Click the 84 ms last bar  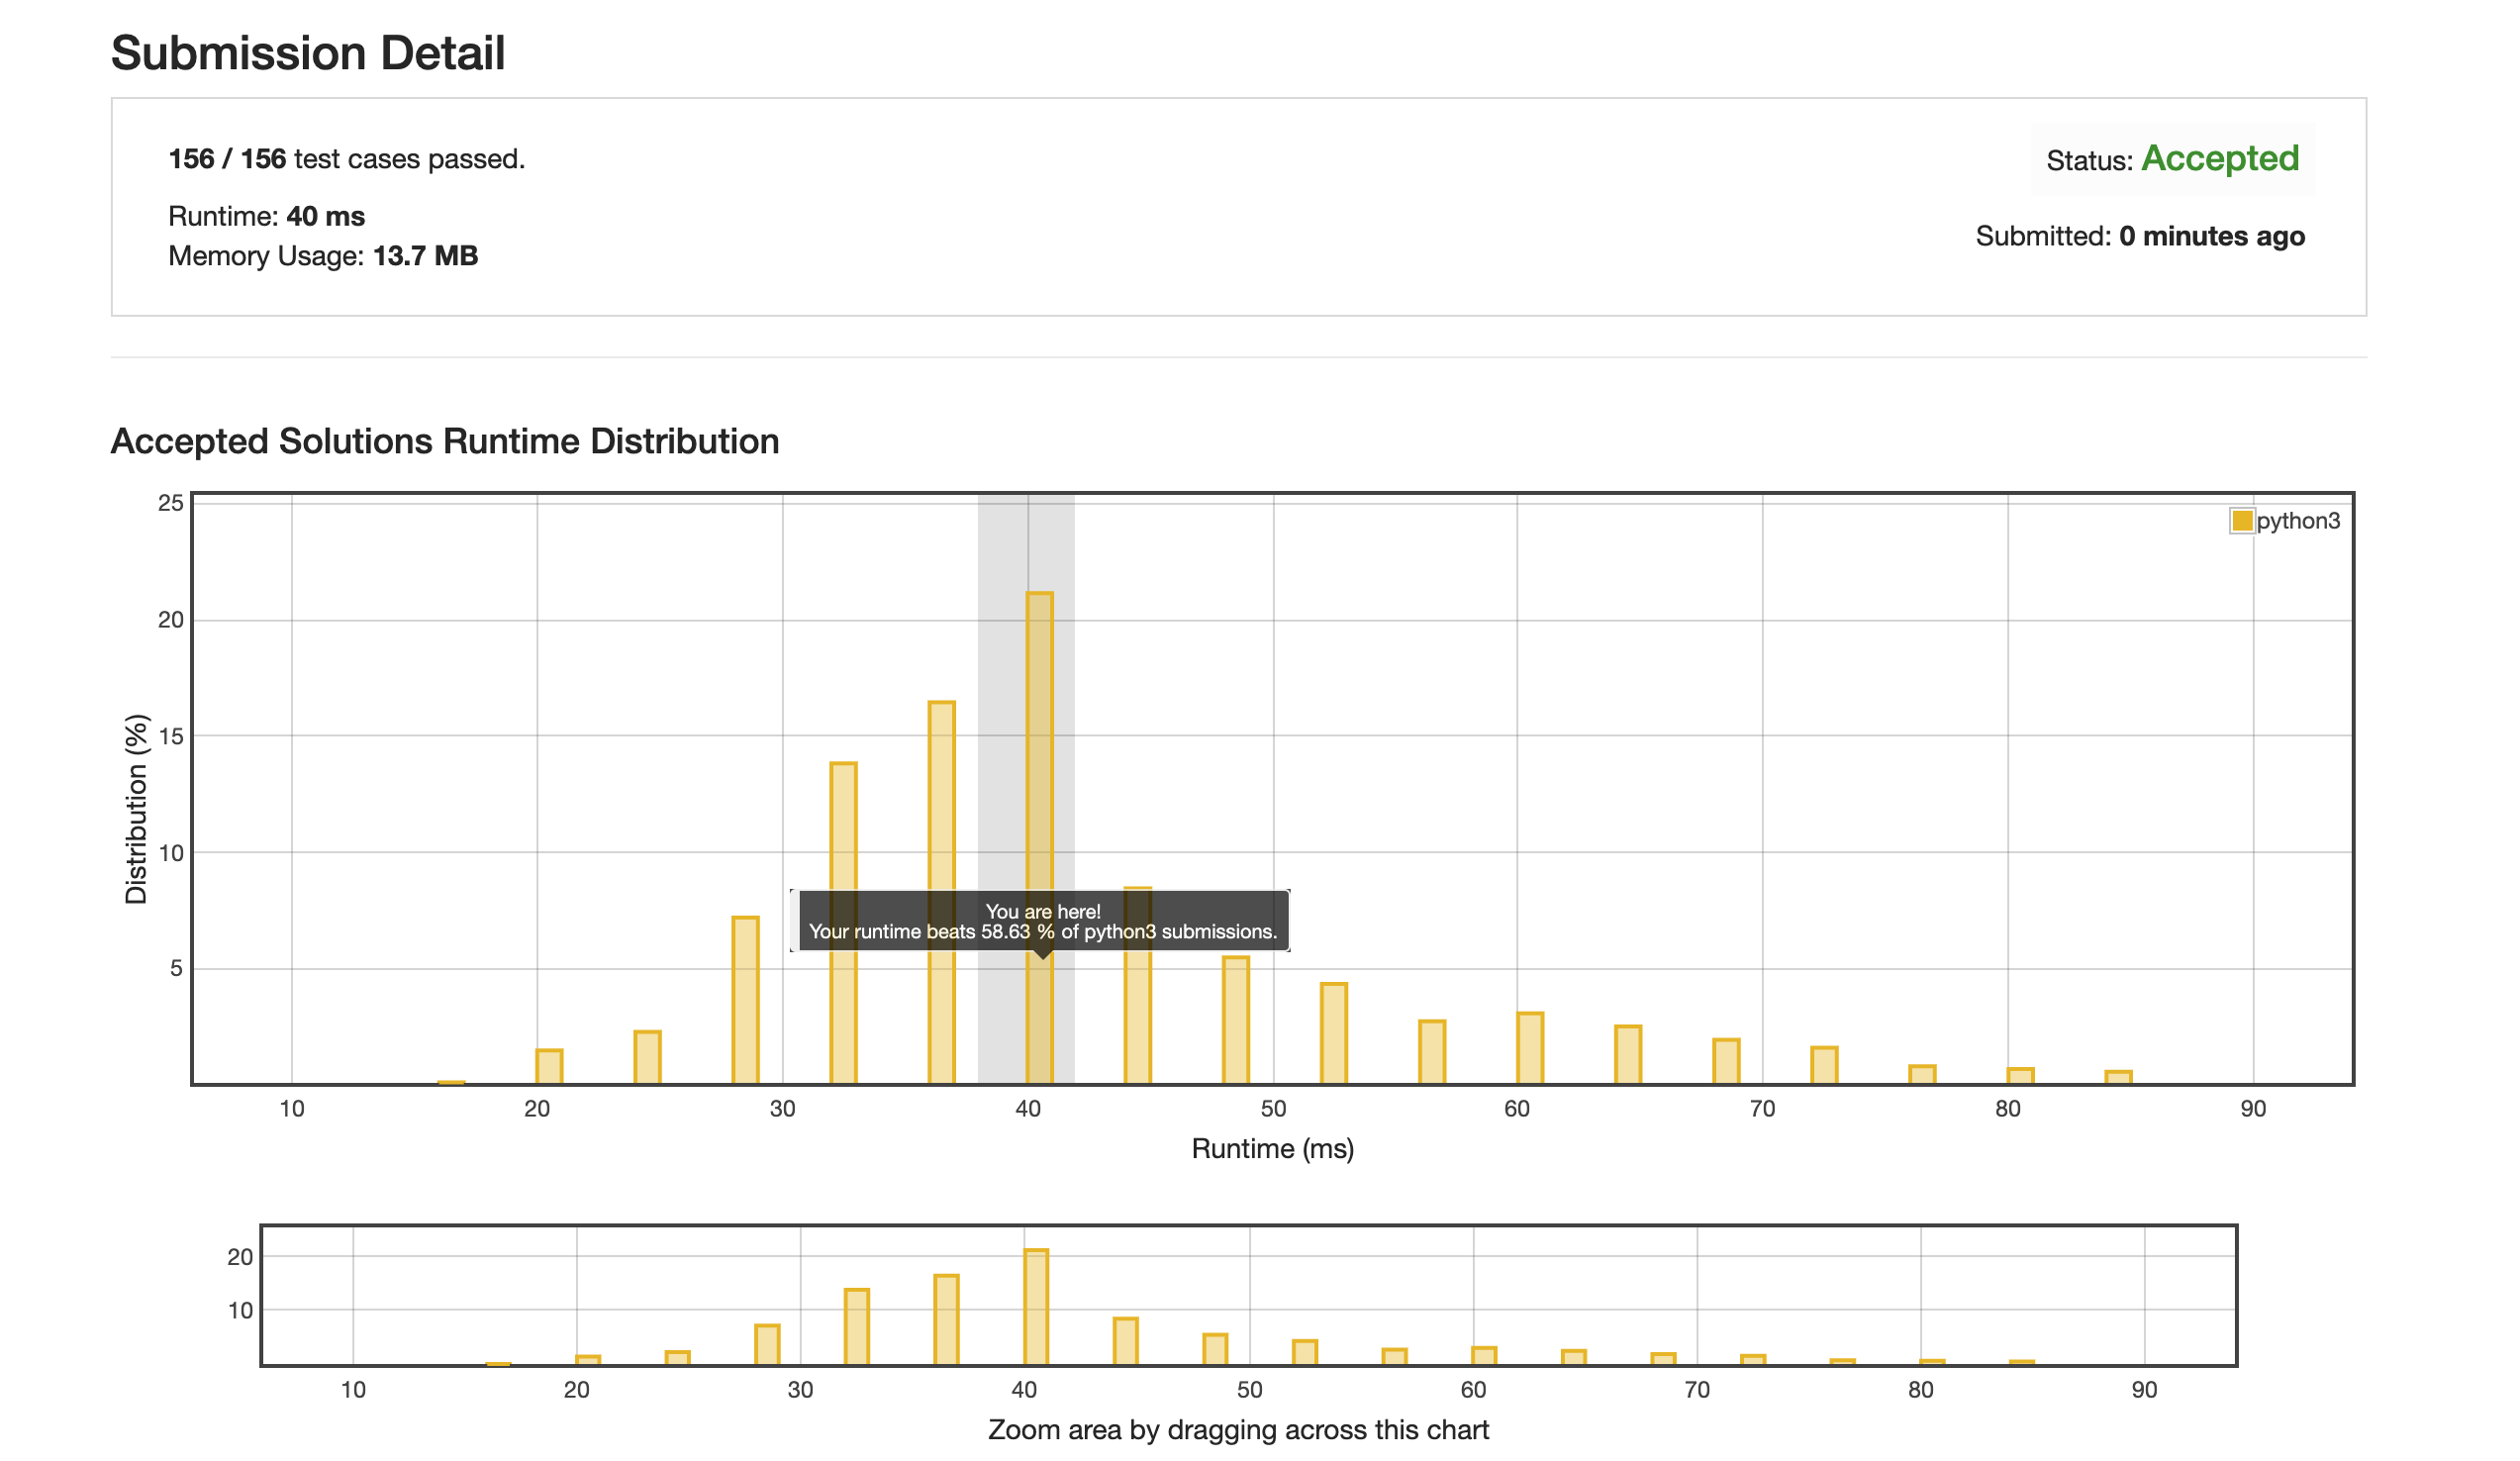[x=2118, y=1077]
